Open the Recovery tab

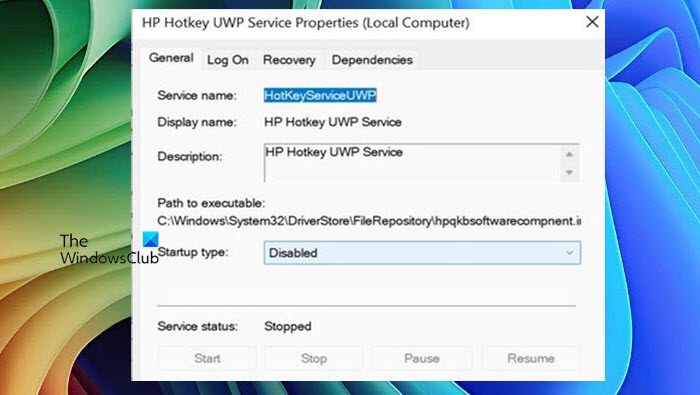pos(289,60)
